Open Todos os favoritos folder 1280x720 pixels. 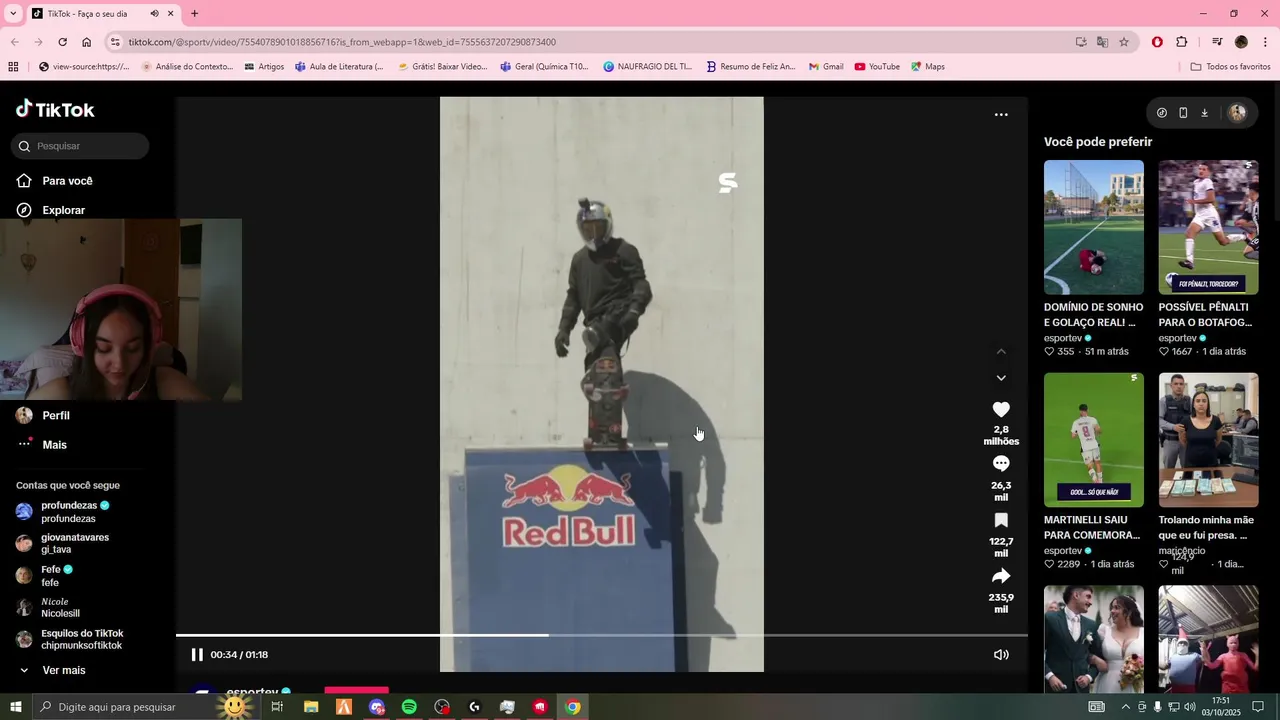click(1230, 67)
